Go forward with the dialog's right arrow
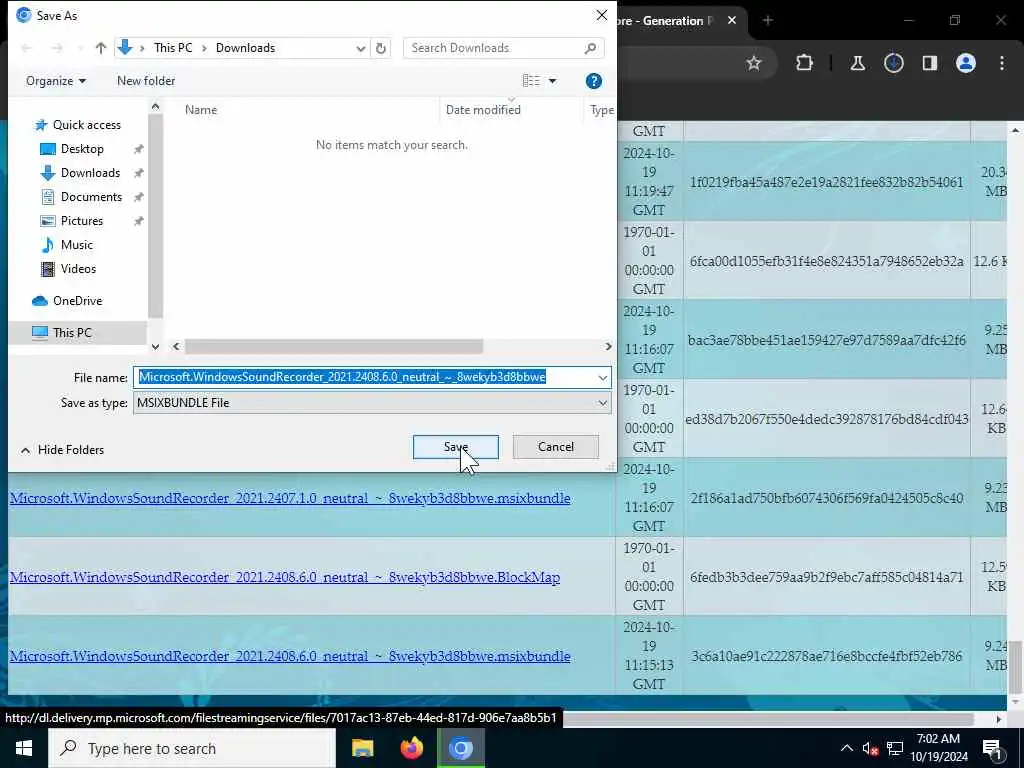Viewport: 1024px width, 768px height. (57, 48)
